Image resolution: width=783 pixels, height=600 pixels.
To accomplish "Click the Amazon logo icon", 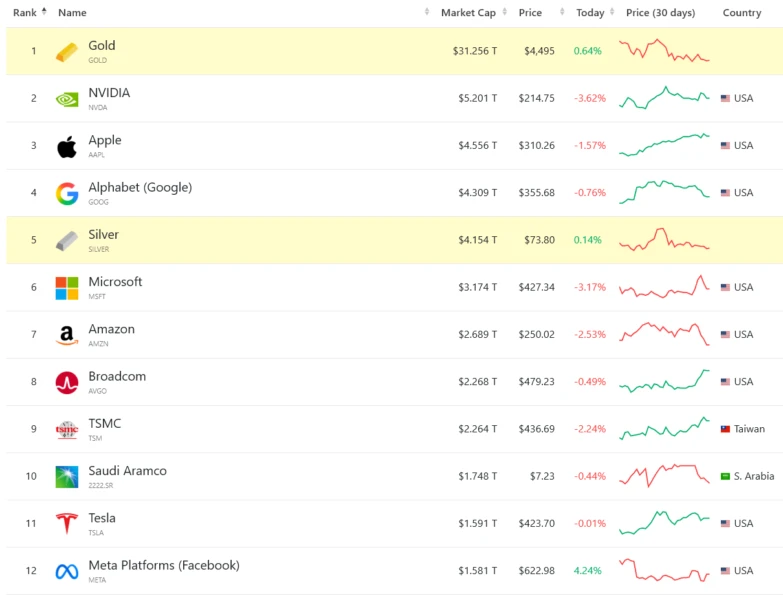I will click(x=66, y=335).
